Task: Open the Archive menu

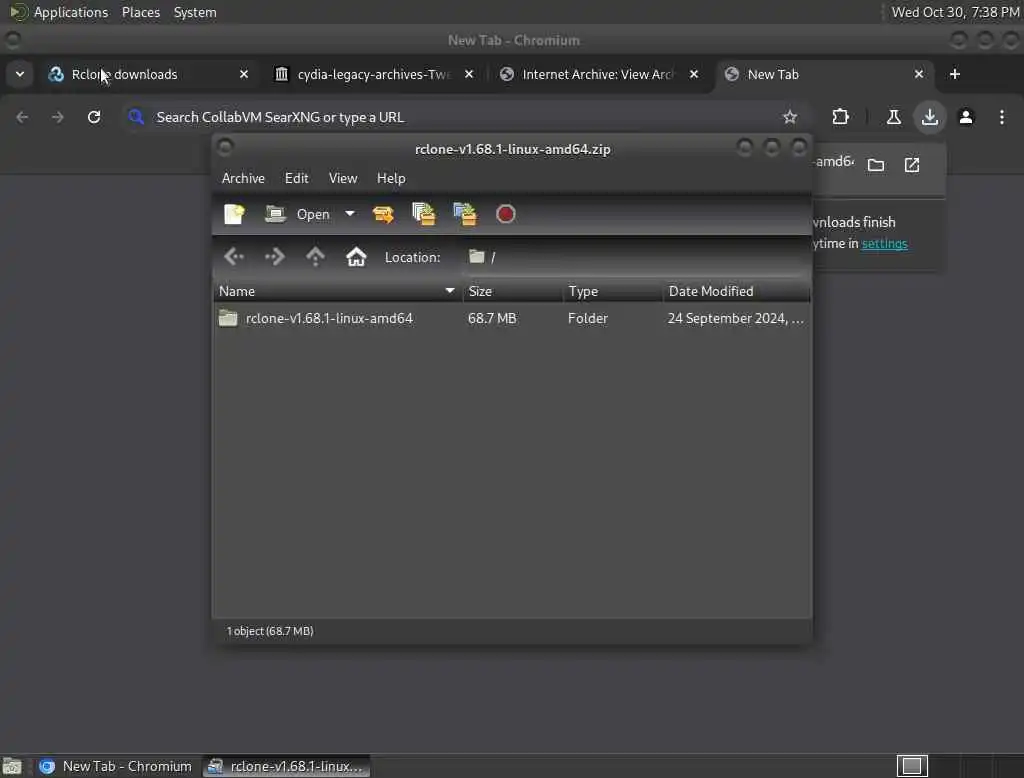Action: tap(243, 178)
